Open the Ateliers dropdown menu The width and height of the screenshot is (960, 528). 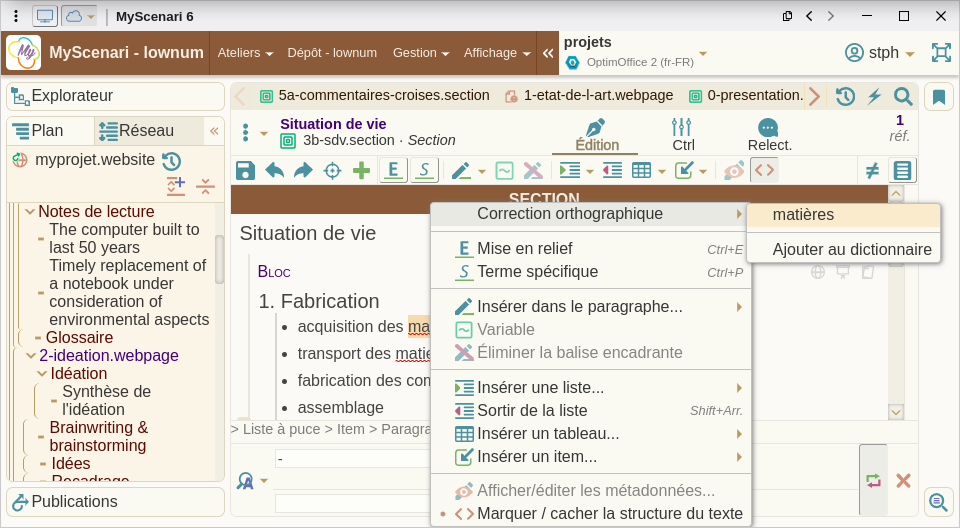tap(243, 53)
